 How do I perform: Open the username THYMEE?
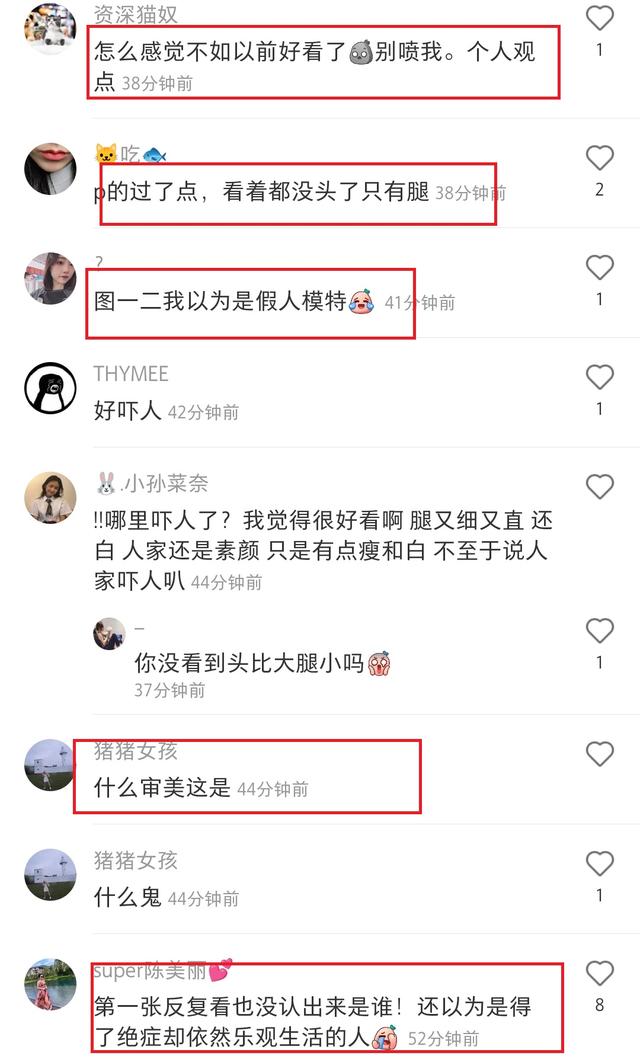(131, 373)
